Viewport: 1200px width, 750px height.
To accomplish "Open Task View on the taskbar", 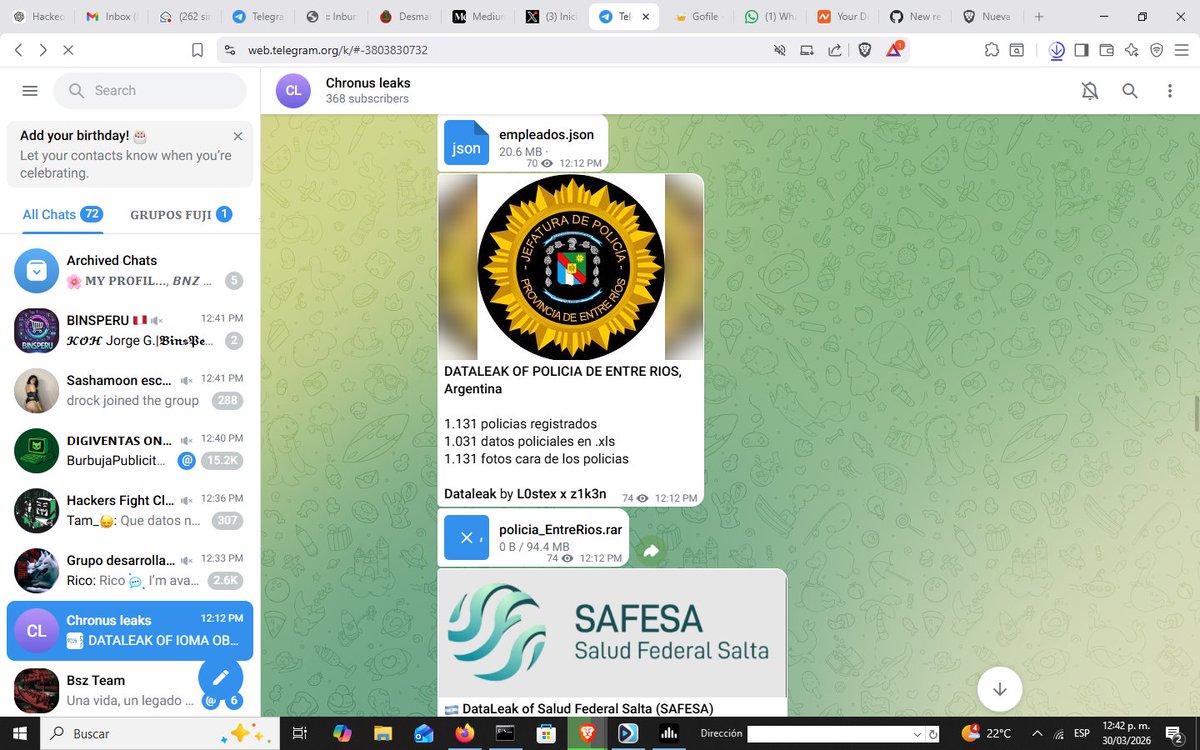I will 299,733.
